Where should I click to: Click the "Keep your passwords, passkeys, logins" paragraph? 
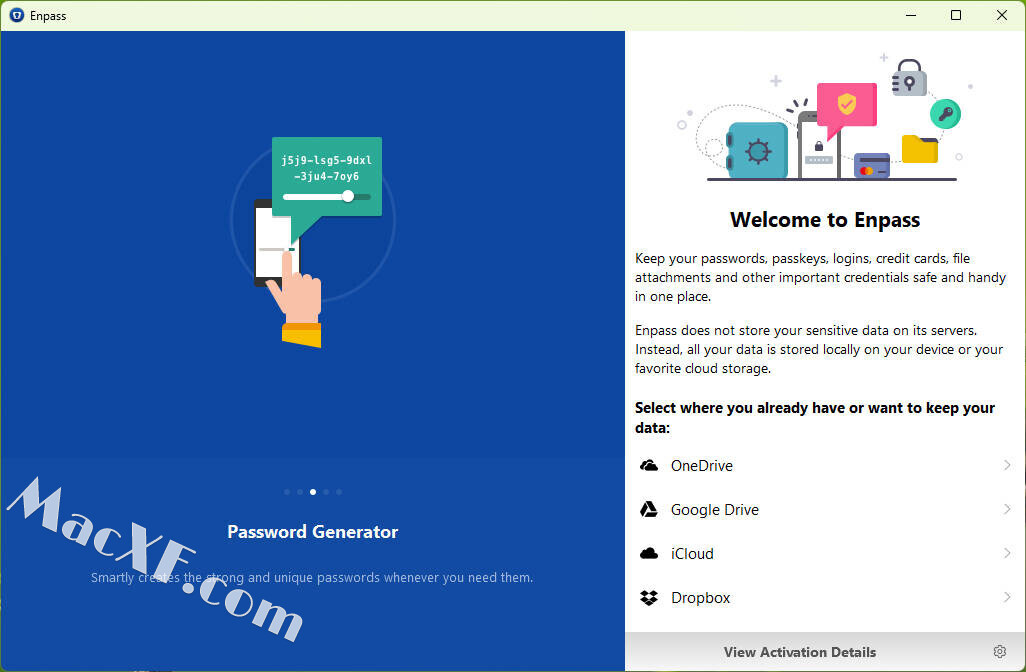pos(820,277)
